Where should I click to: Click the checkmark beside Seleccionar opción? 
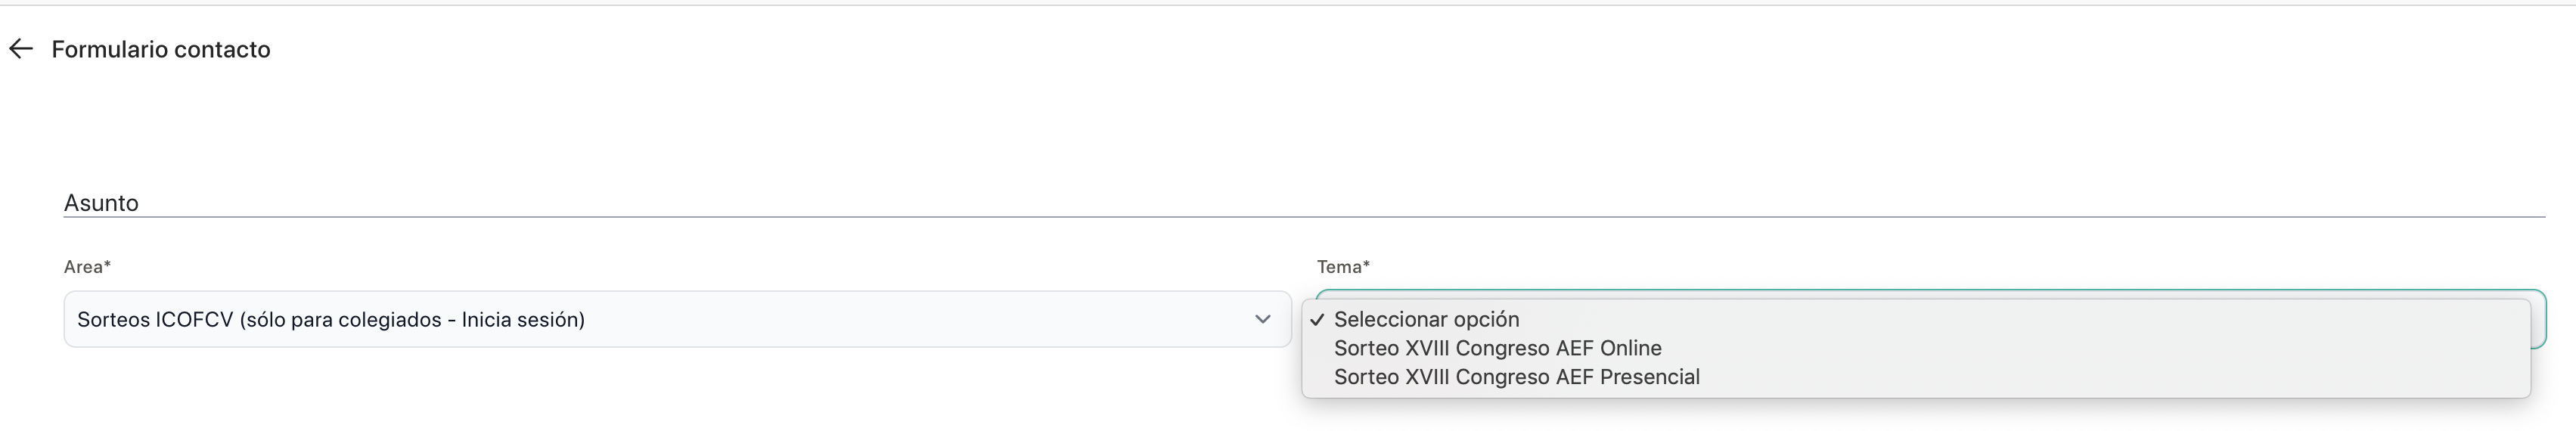tap(1317, 320)
